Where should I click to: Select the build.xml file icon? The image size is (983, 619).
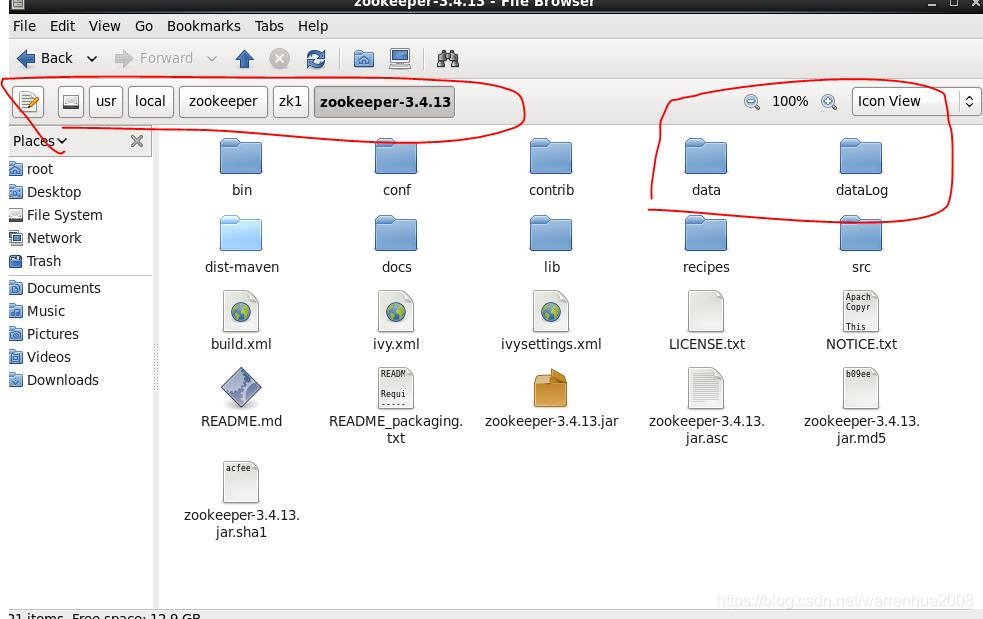click(x=241, y=311)
